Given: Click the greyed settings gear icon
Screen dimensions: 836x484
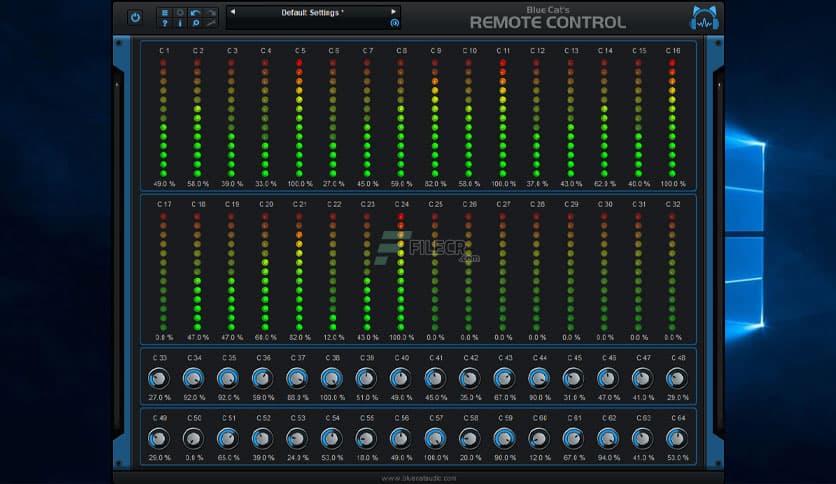Looking at the screenshot, I should coord(180,13).
